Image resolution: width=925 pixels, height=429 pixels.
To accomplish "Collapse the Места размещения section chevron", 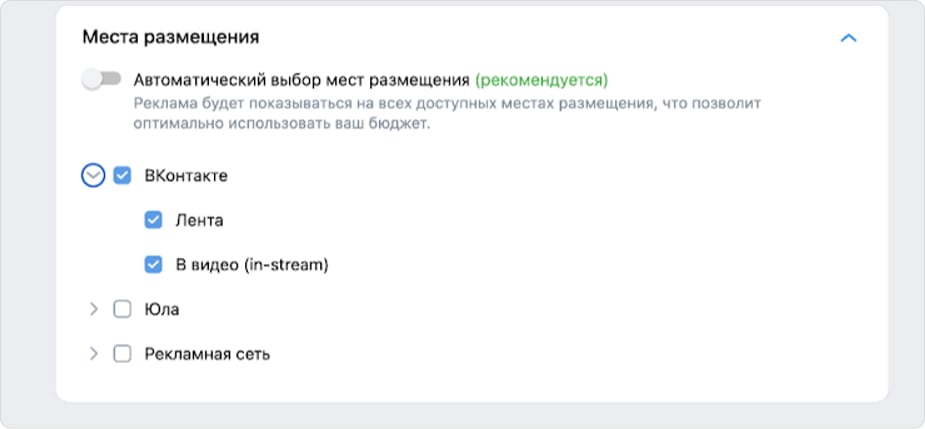I will (849, 38).
